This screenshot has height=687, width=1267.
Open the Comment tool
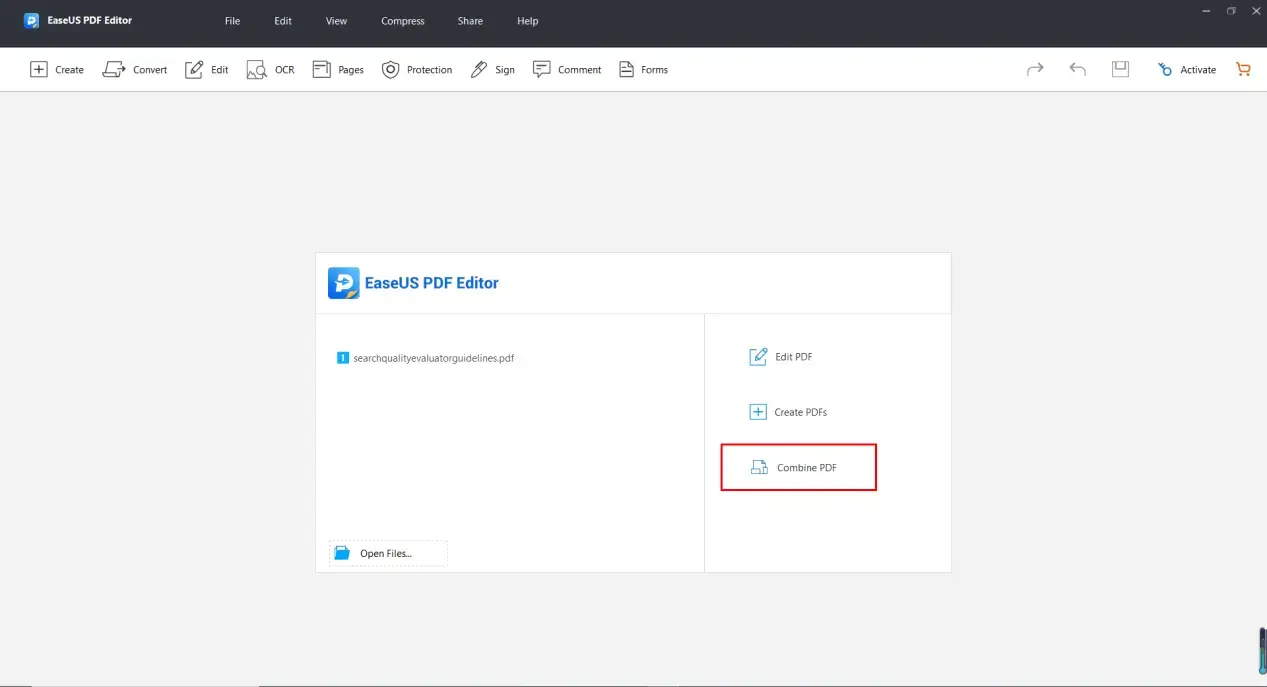tap(567, 70)
